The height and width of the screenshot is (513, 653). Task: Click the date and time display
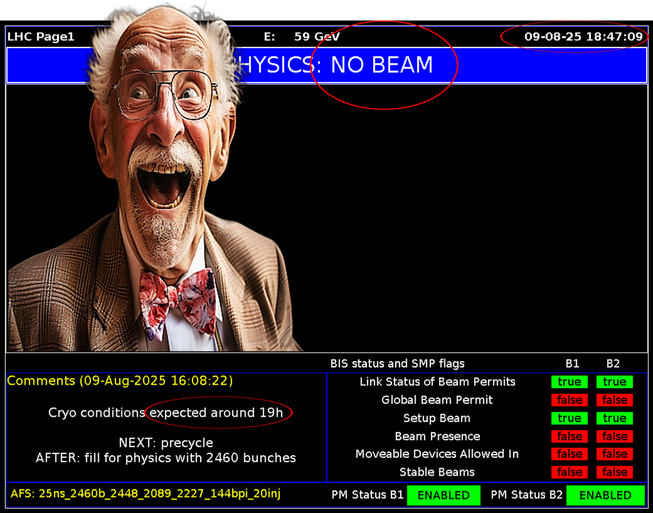pos(583,37)
